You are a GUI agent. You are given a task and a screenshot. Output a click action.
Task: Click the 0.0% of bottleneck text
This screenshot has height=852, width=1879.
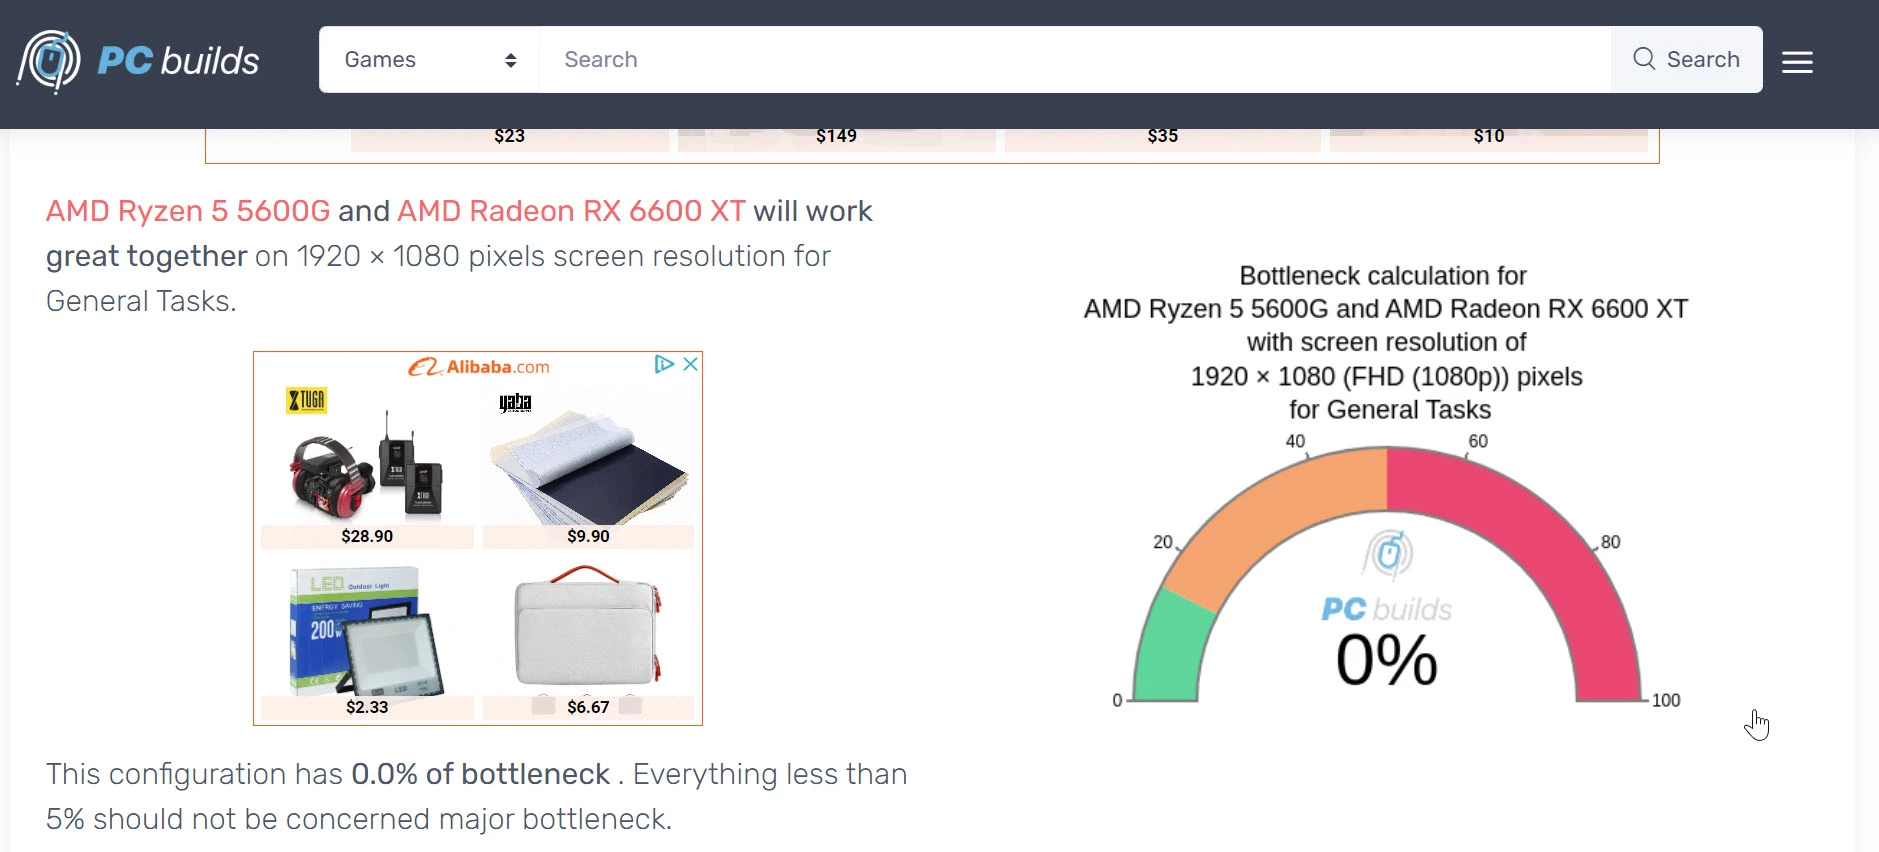[x=481, y=774]
